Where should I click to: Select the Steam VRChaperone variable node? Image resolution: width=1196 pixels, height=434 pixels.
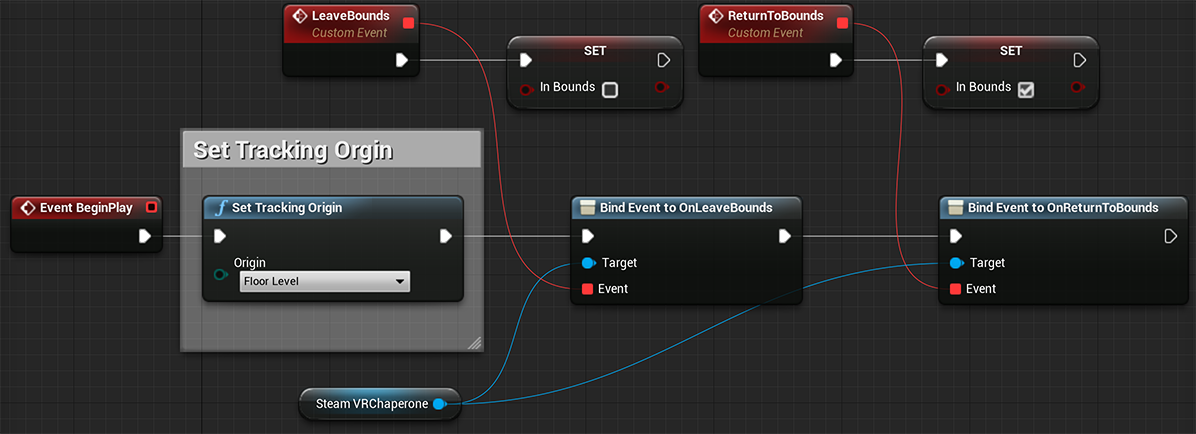(x=380, y=404)
